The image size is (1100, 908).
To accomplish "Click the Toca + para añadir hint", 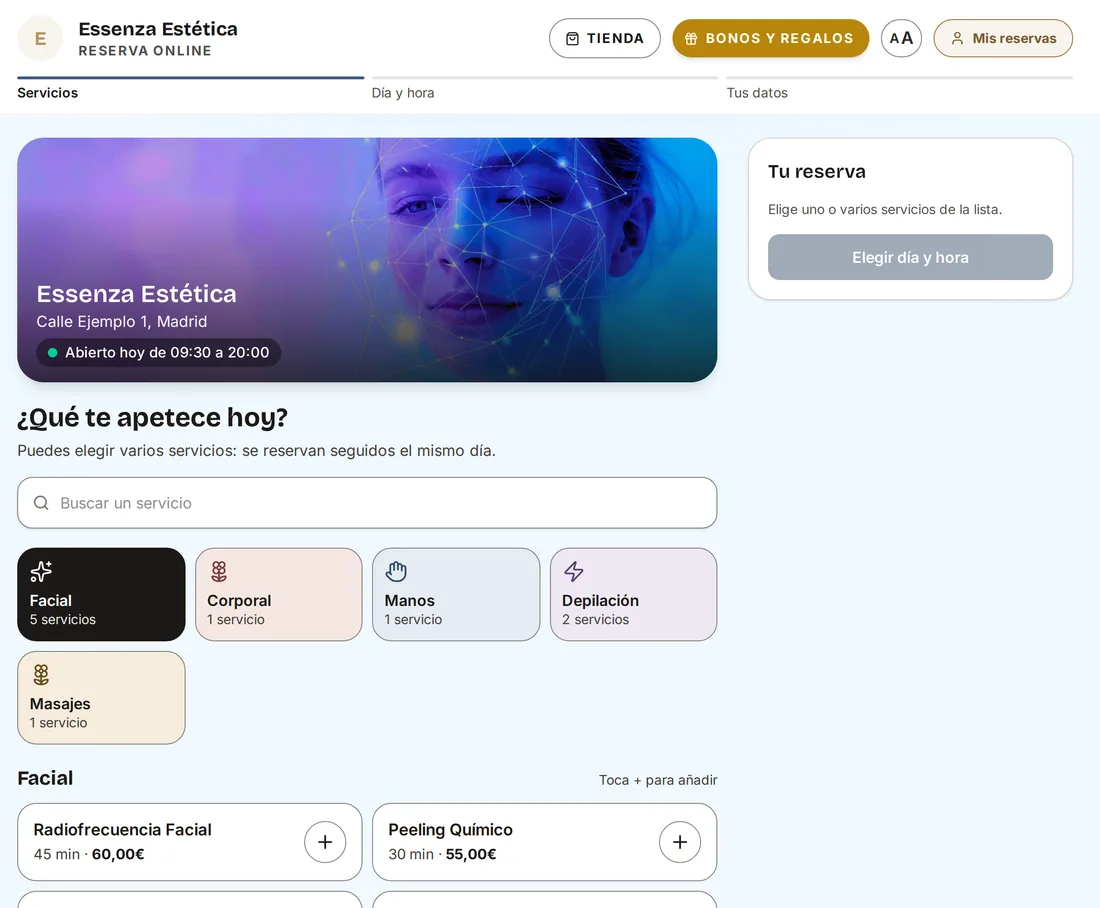I will tap(658, 780).
